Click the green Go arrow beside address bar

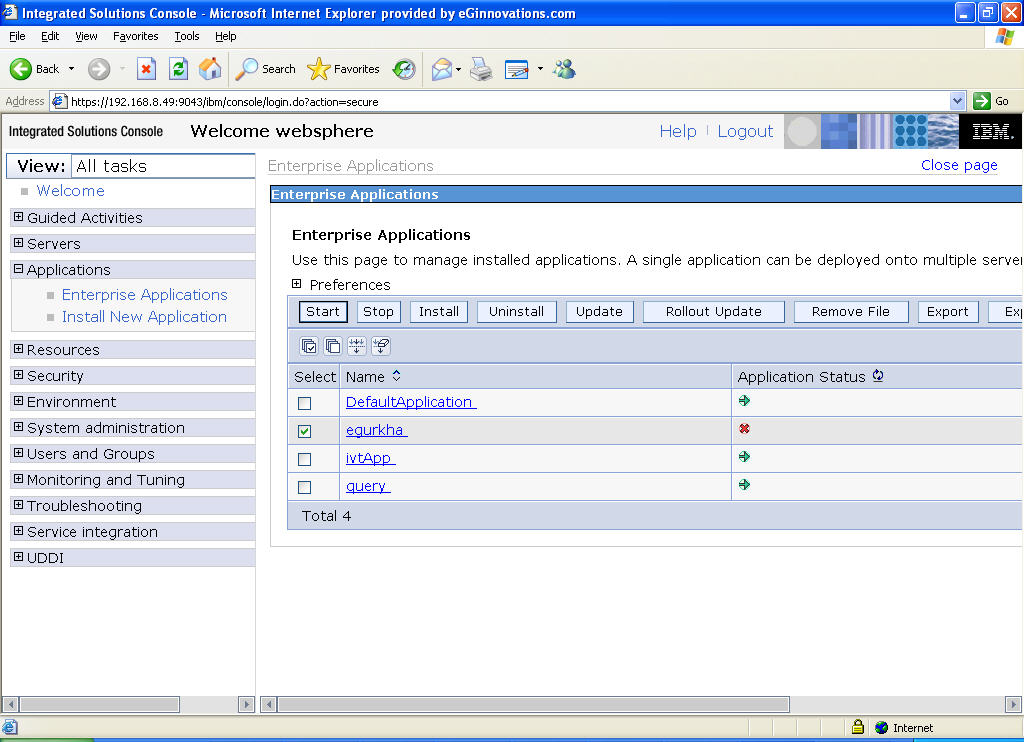coord(982,101)
